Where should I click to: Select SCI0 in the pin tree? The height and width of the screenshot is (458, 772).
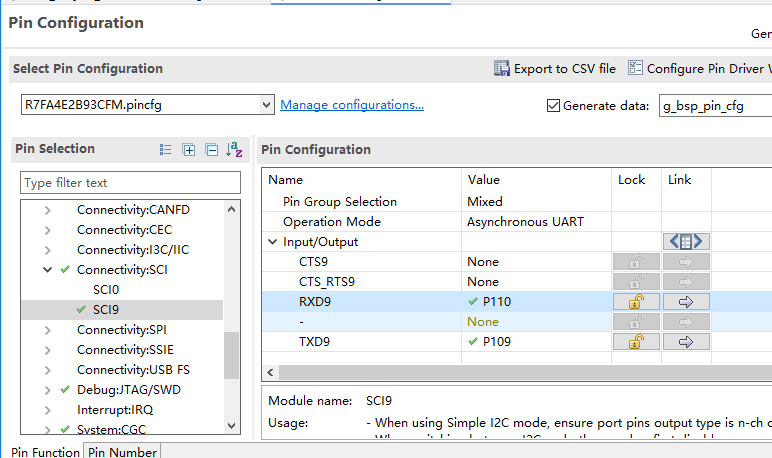tap(106, 290)
